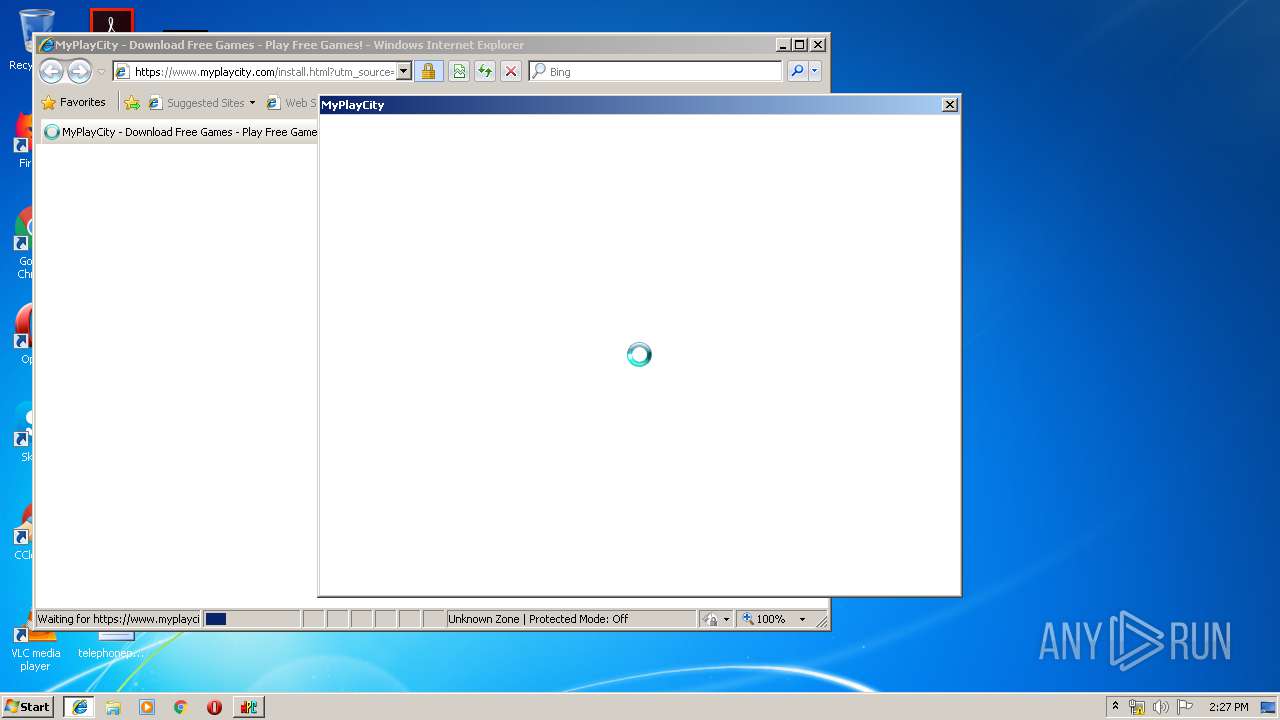The height and width of the screenshot is (720, 1280).
Task: Select the VLC media player desktop shortcut
Action: (x=35, y=648)
